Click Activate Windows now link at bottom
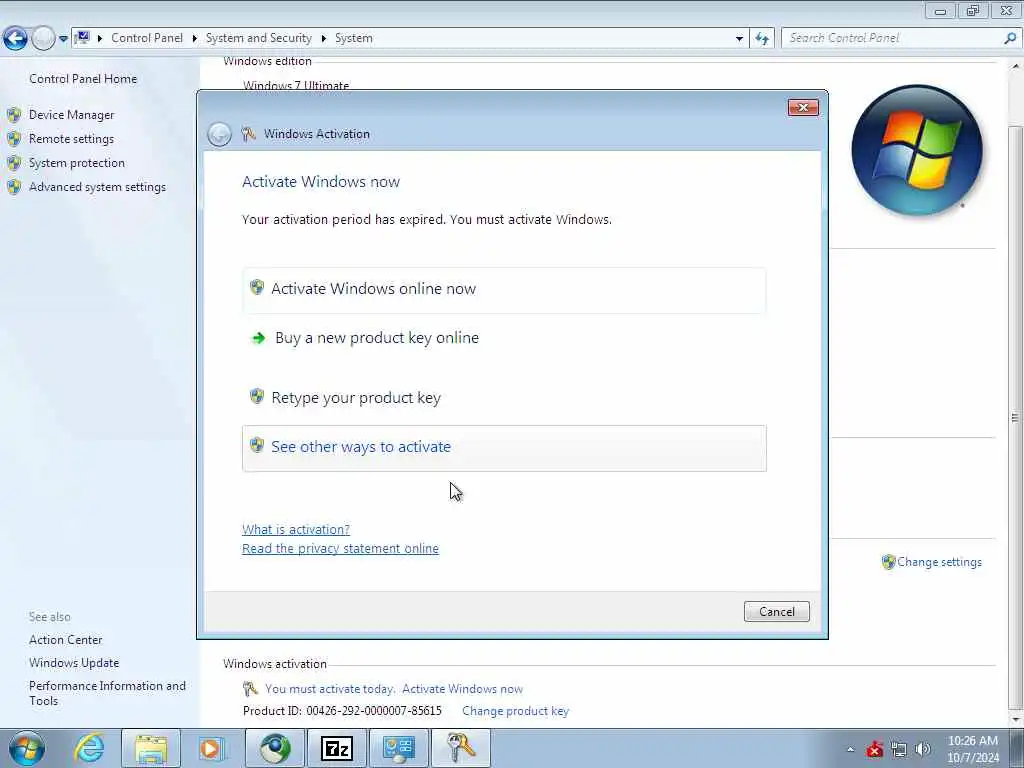Image resolution: width=1024 pixels, height=768 pixels. pyautogui.click(x=462, y=689)
